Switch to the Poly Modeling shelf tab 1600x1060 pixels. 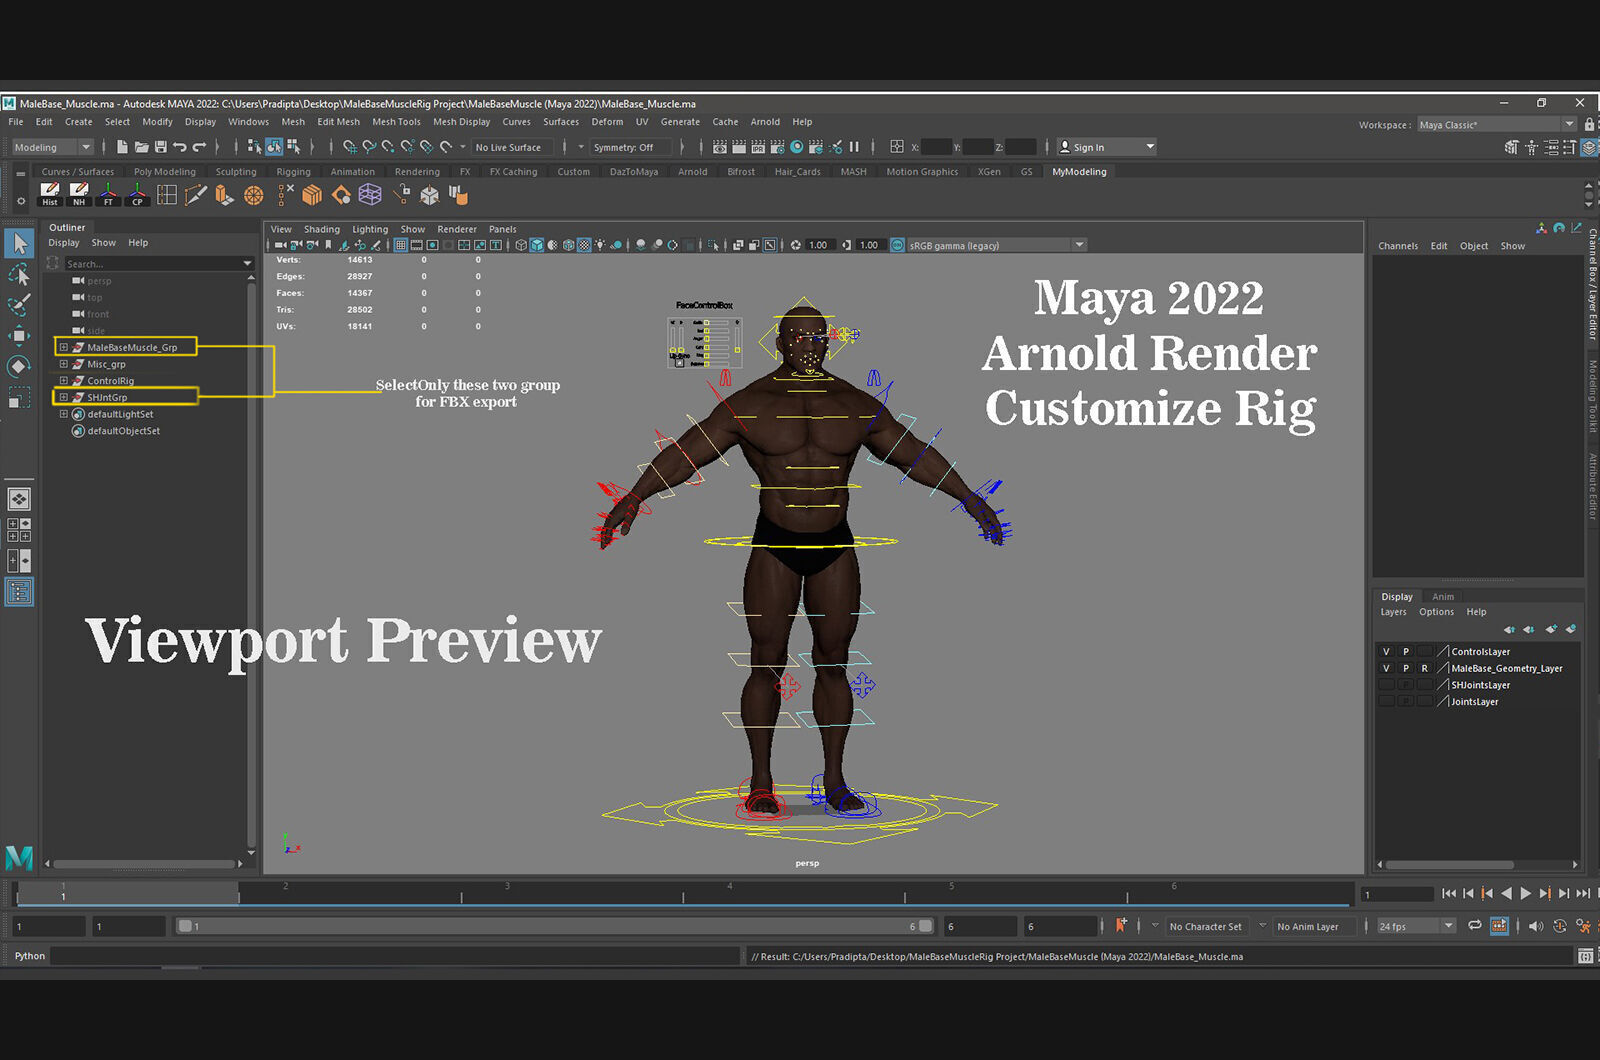pos(165,172)
